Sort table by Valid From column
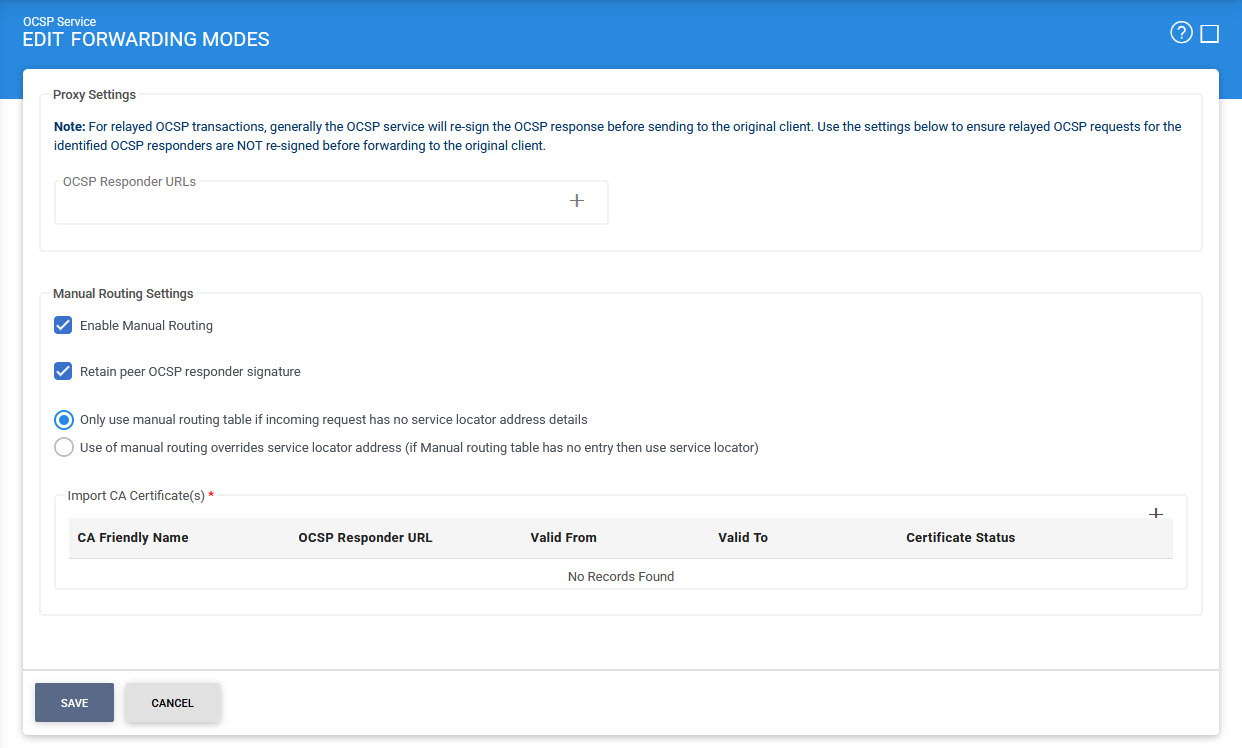The width and height of the screenshot is (1242, 748). point(563,538)
